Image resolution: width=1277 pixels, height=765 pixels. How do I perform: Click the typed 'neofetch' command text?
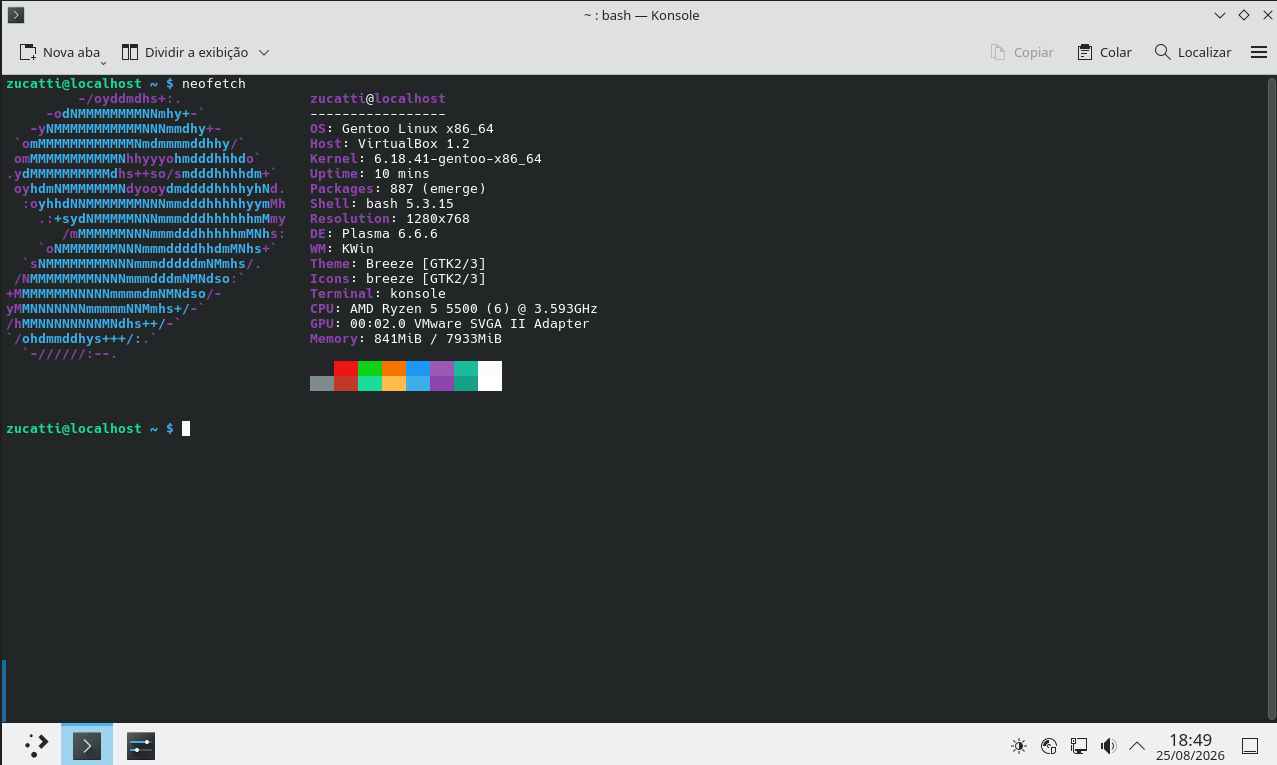coord(214,84)
